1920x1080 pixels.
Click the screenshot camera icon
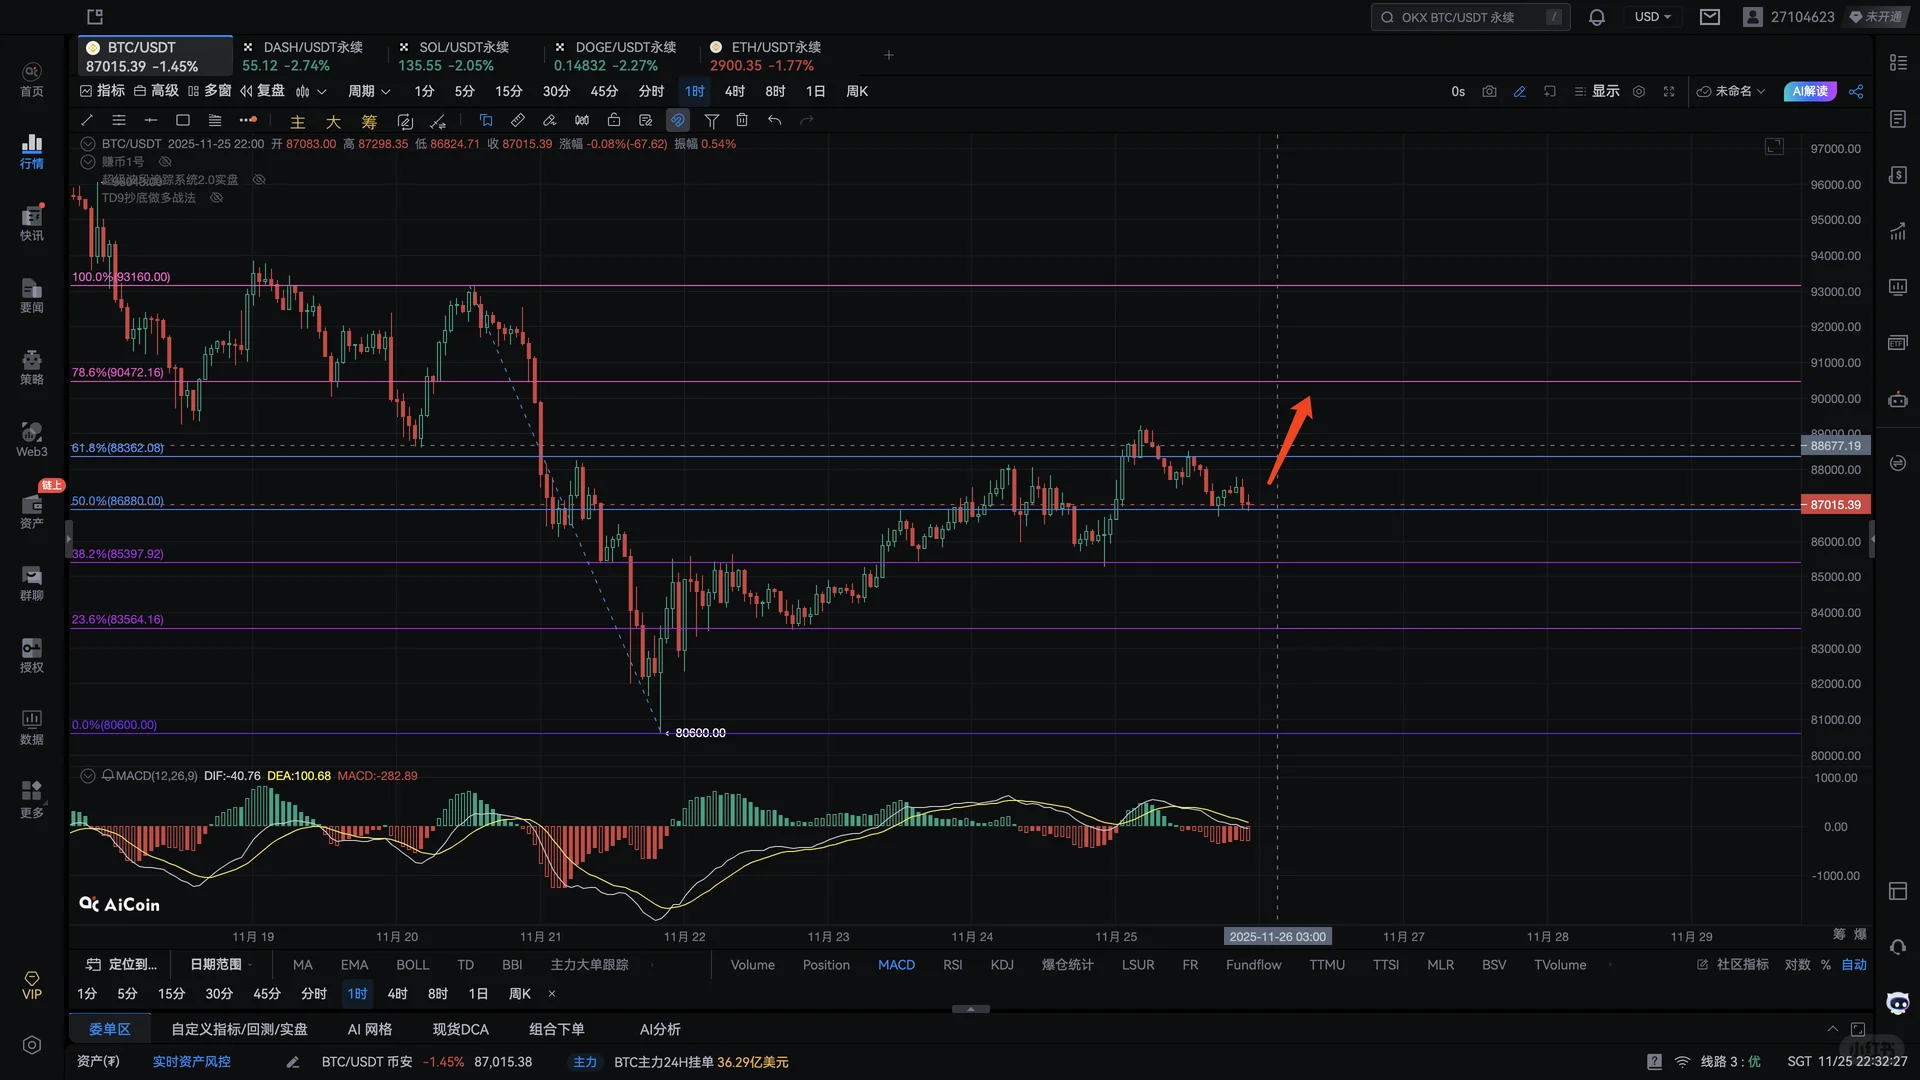[1489, 91]
